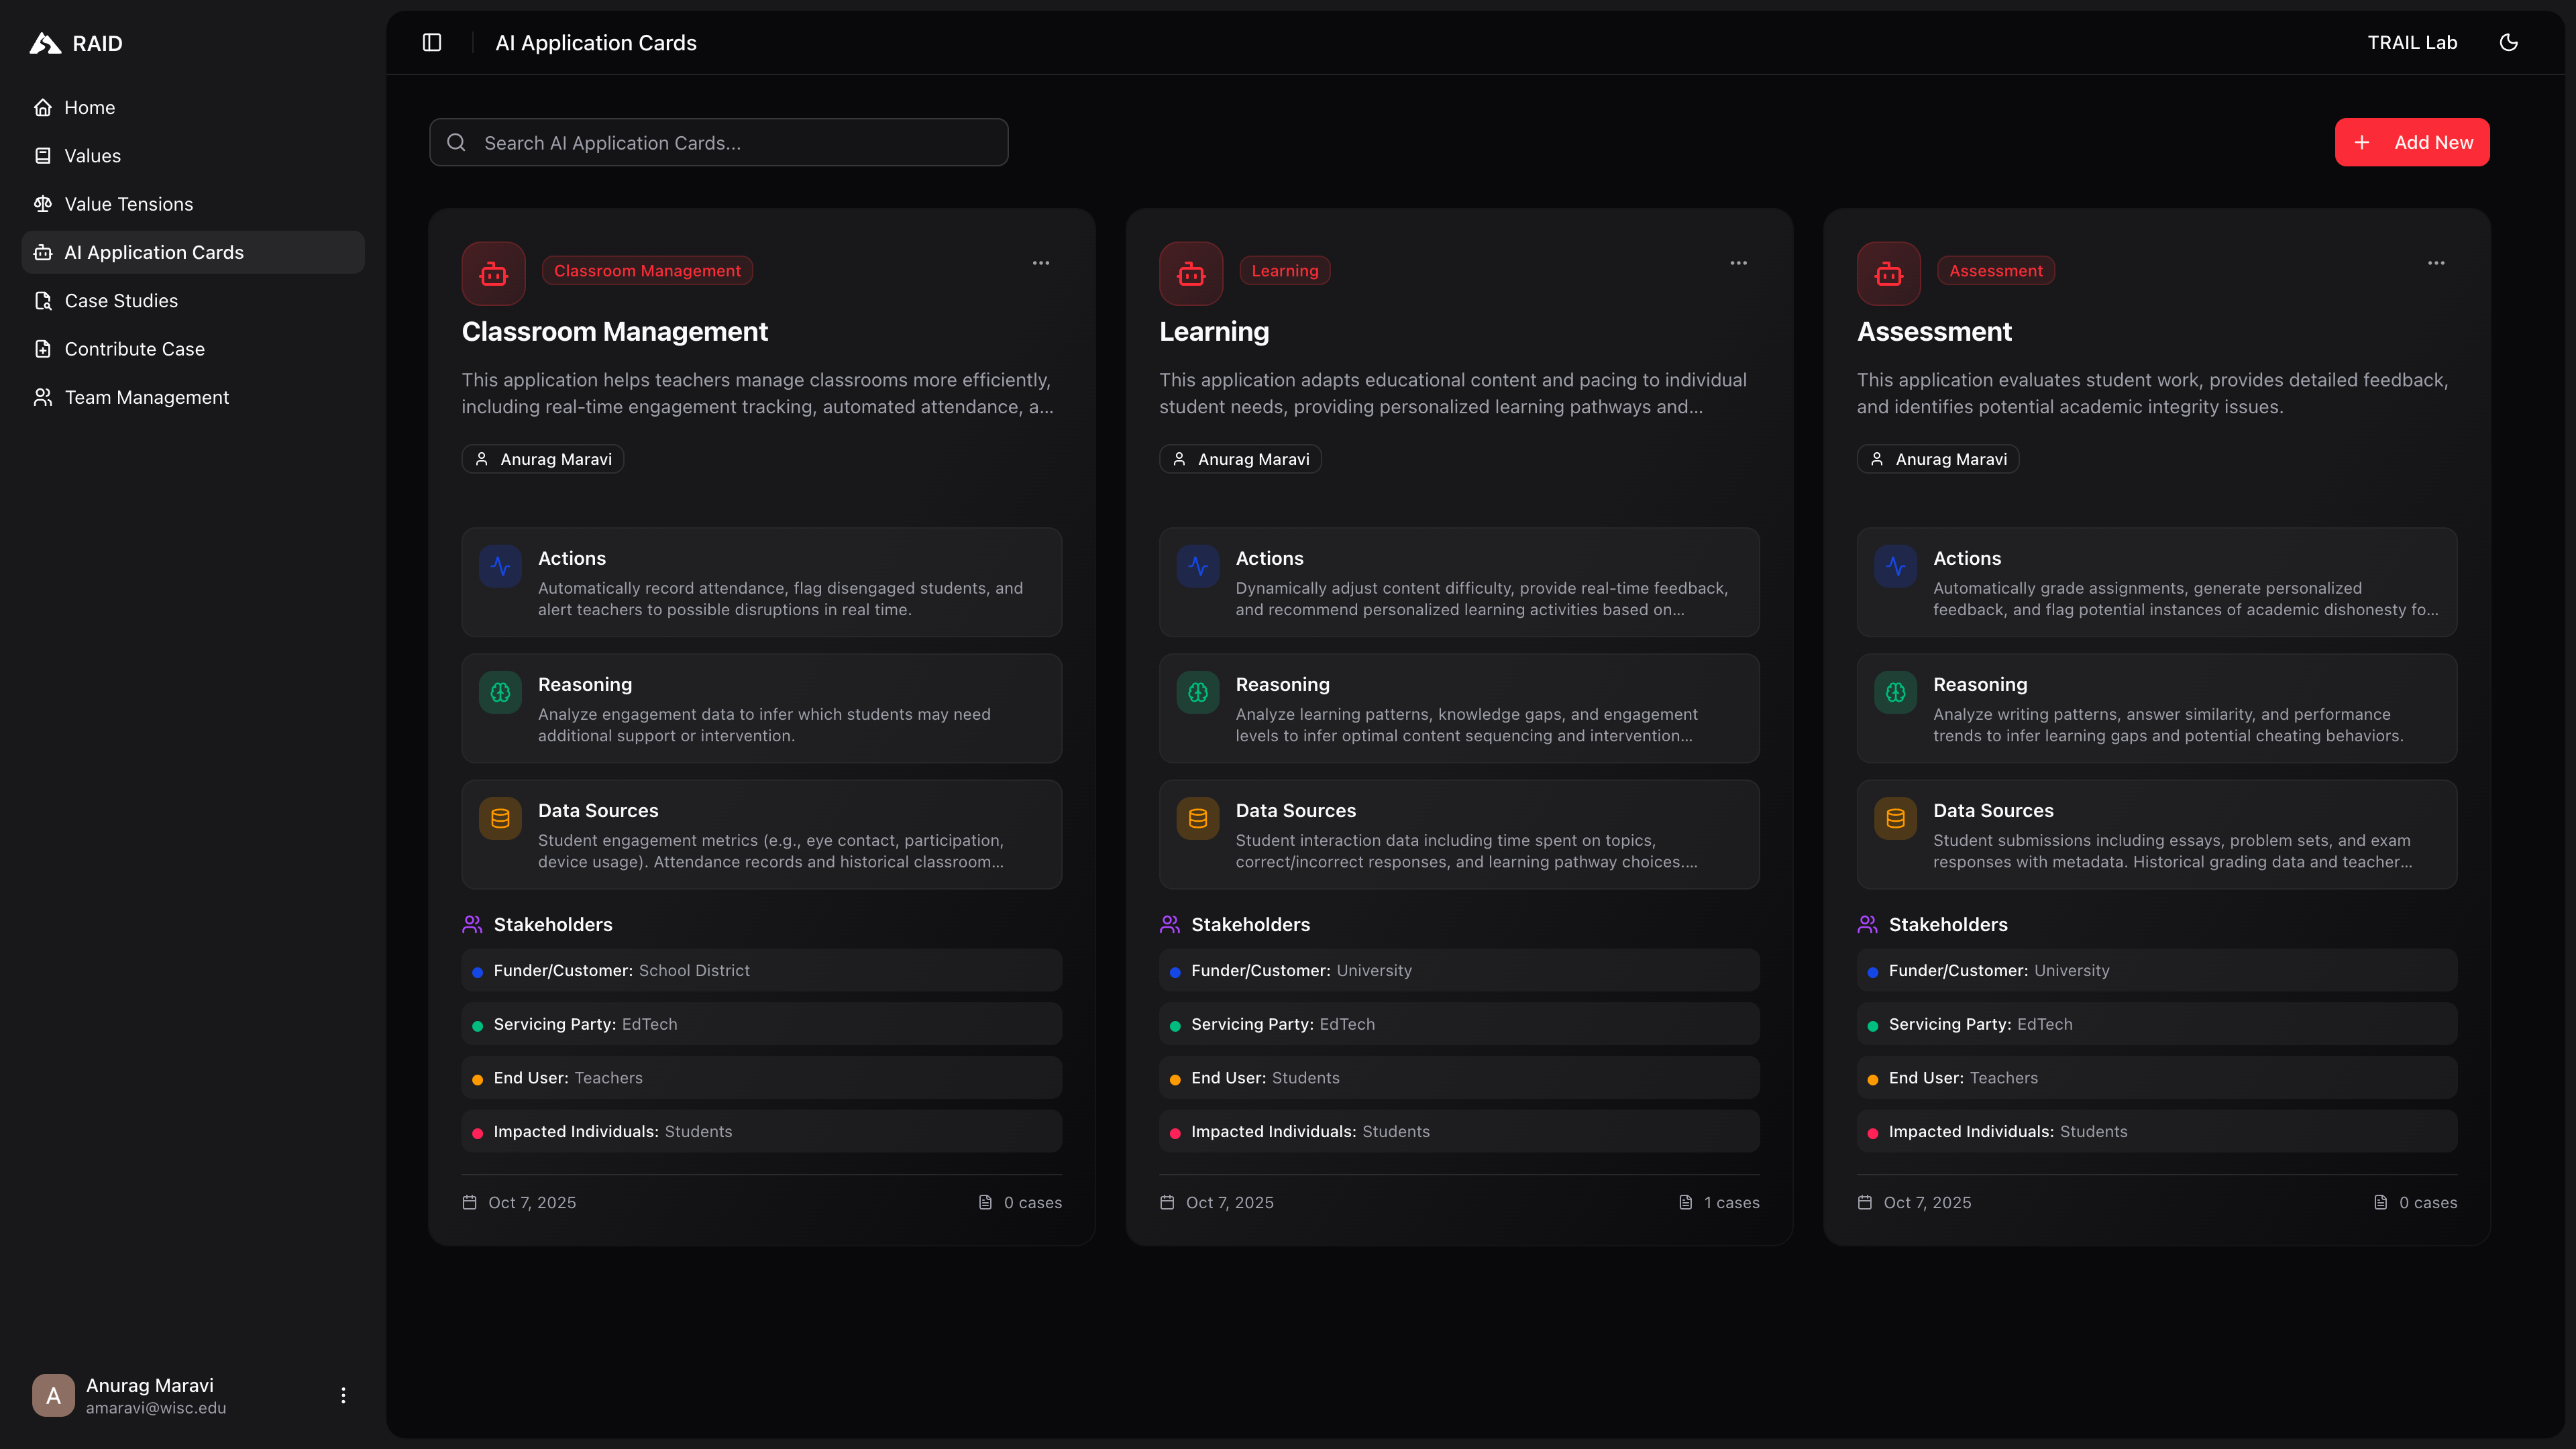The width and height of the screenshot is (2576, 1449).
Task: Click the AI Application Cards search field
Action: [x=717, y=142]
